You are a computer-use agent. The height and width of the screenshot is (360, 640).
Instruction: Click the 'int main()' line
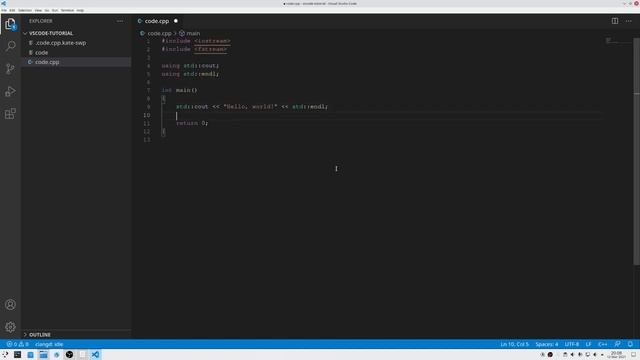(179, 90)
